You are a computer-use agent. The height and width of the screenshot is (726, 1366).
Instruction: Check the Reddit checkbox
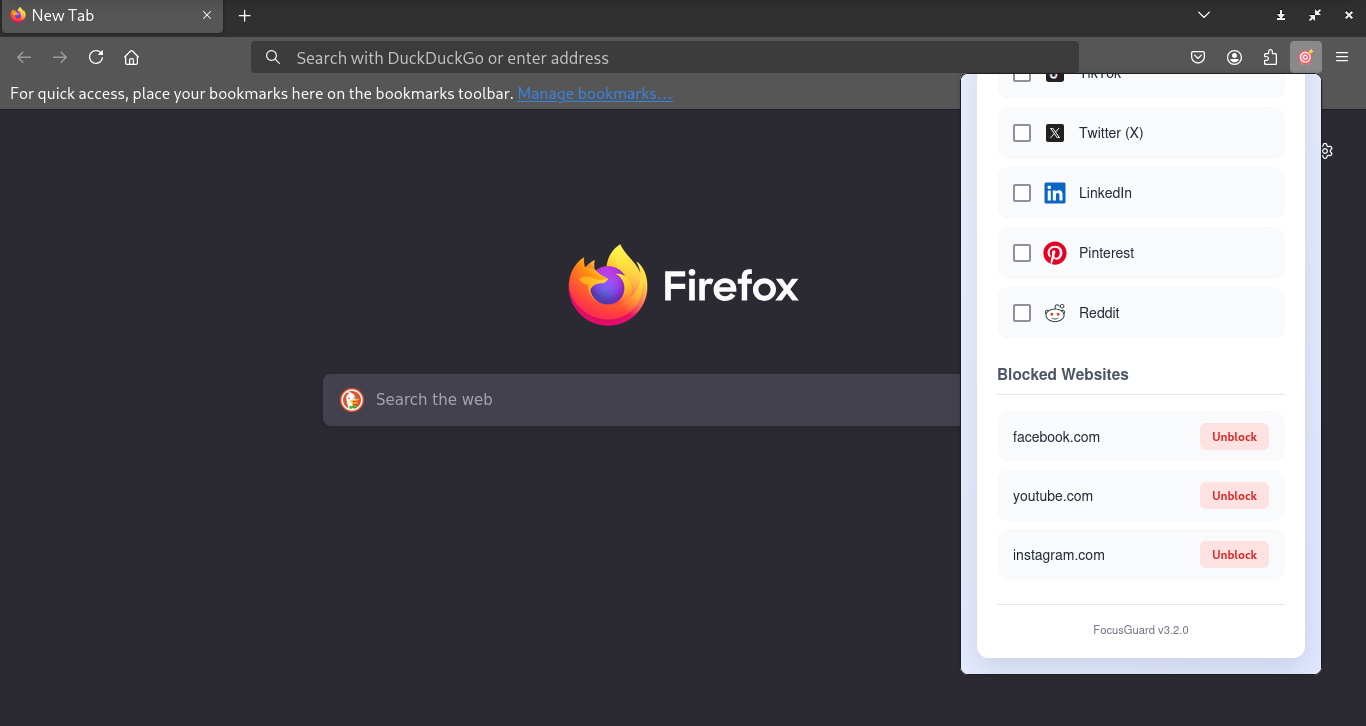[x=1022, y=313]
